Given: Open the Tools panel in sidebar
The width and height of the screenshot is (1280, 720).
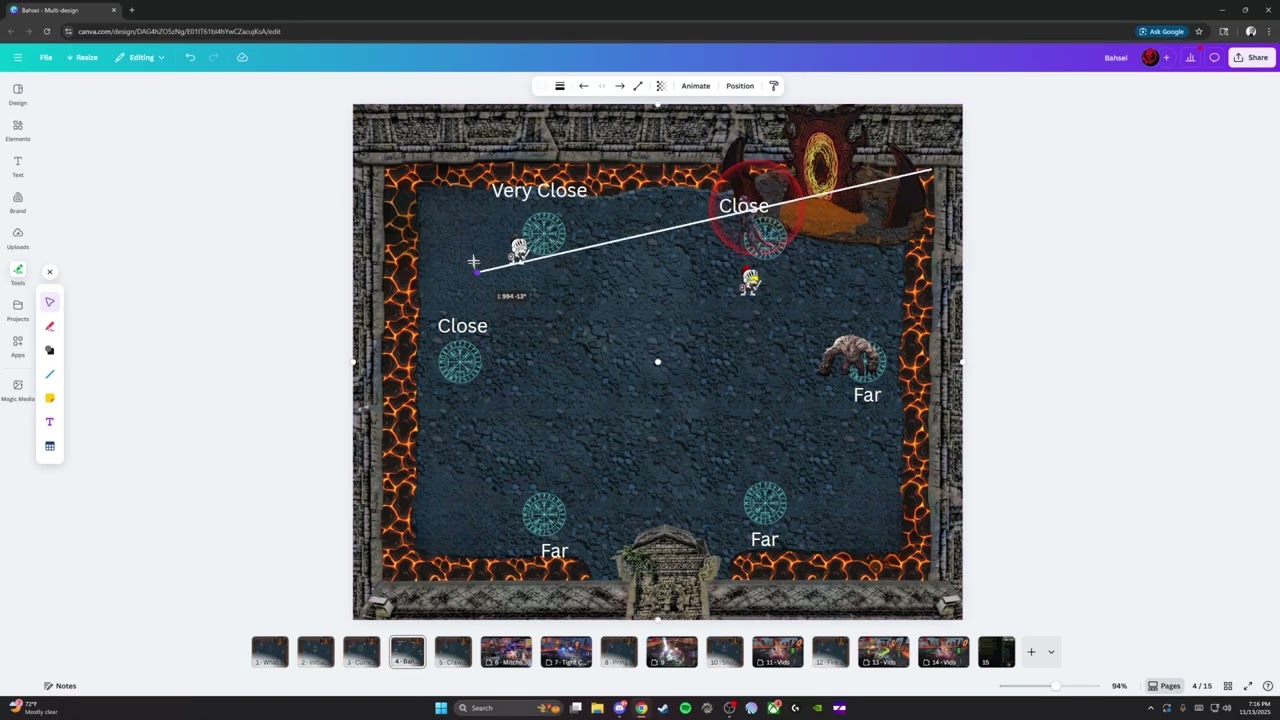Looking at the screenshot, I should (18, 274).
